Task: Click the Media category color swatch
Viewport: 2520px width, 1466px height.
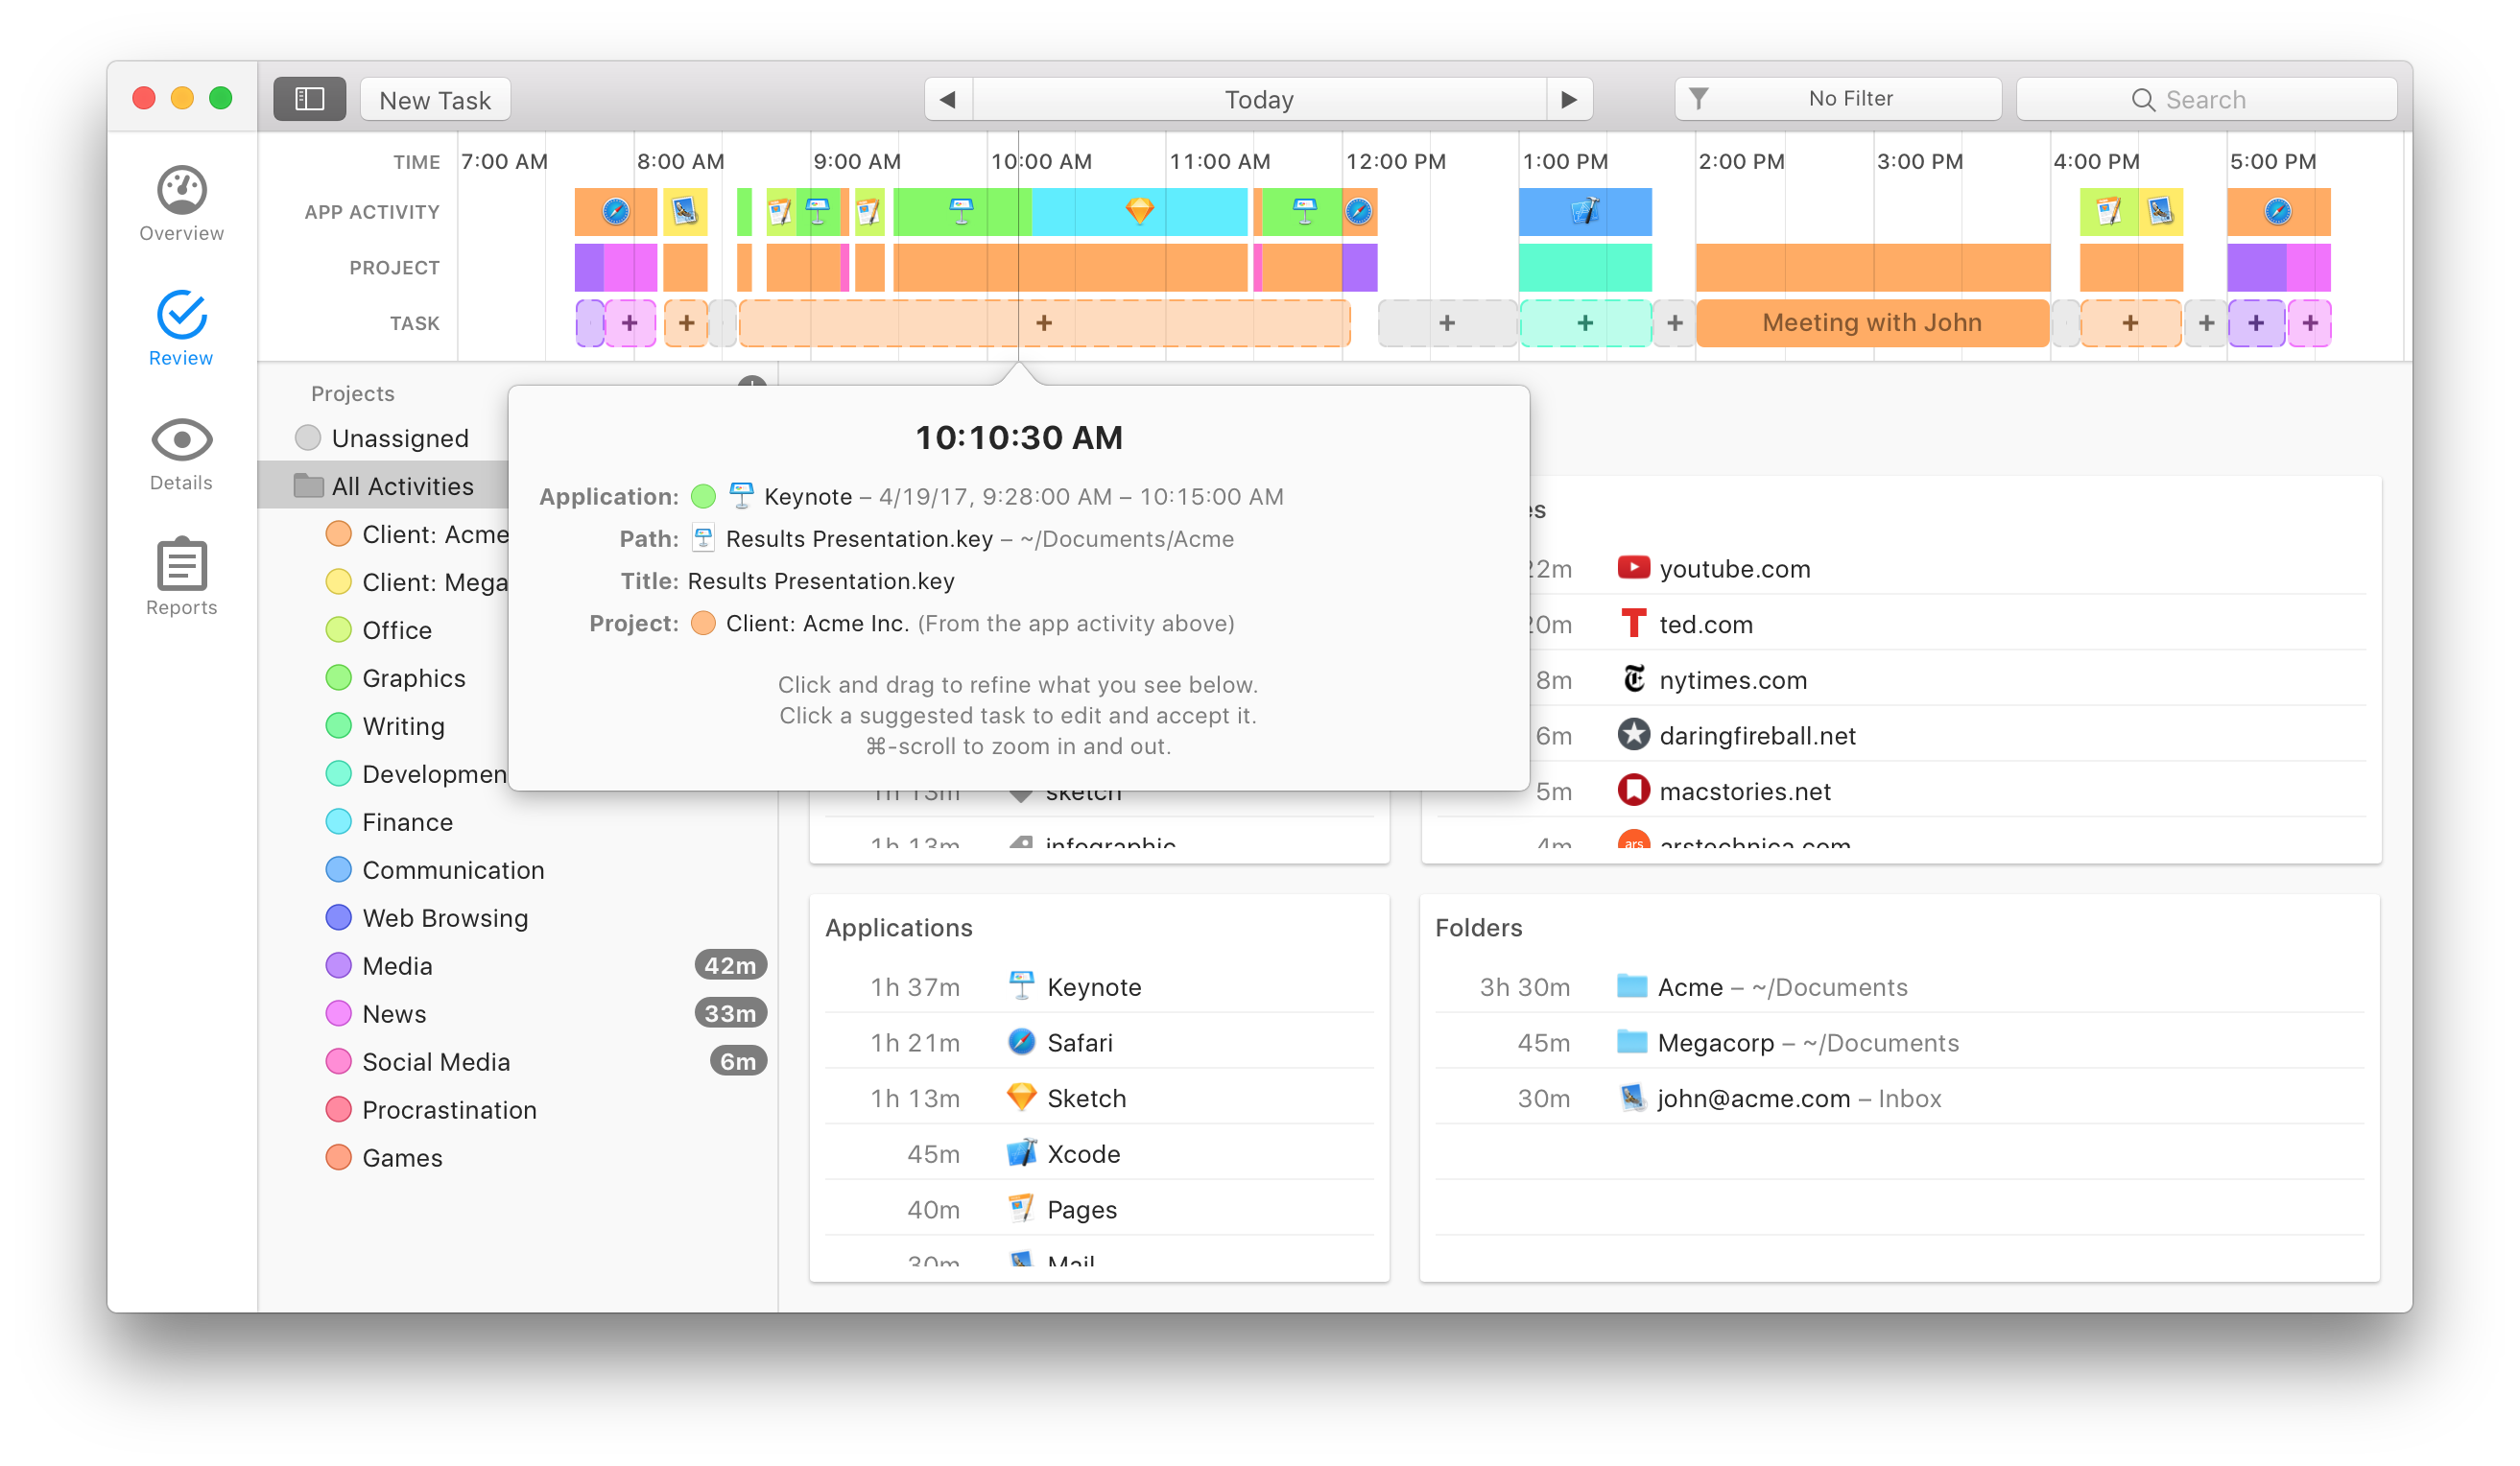Action: point(339,965)
